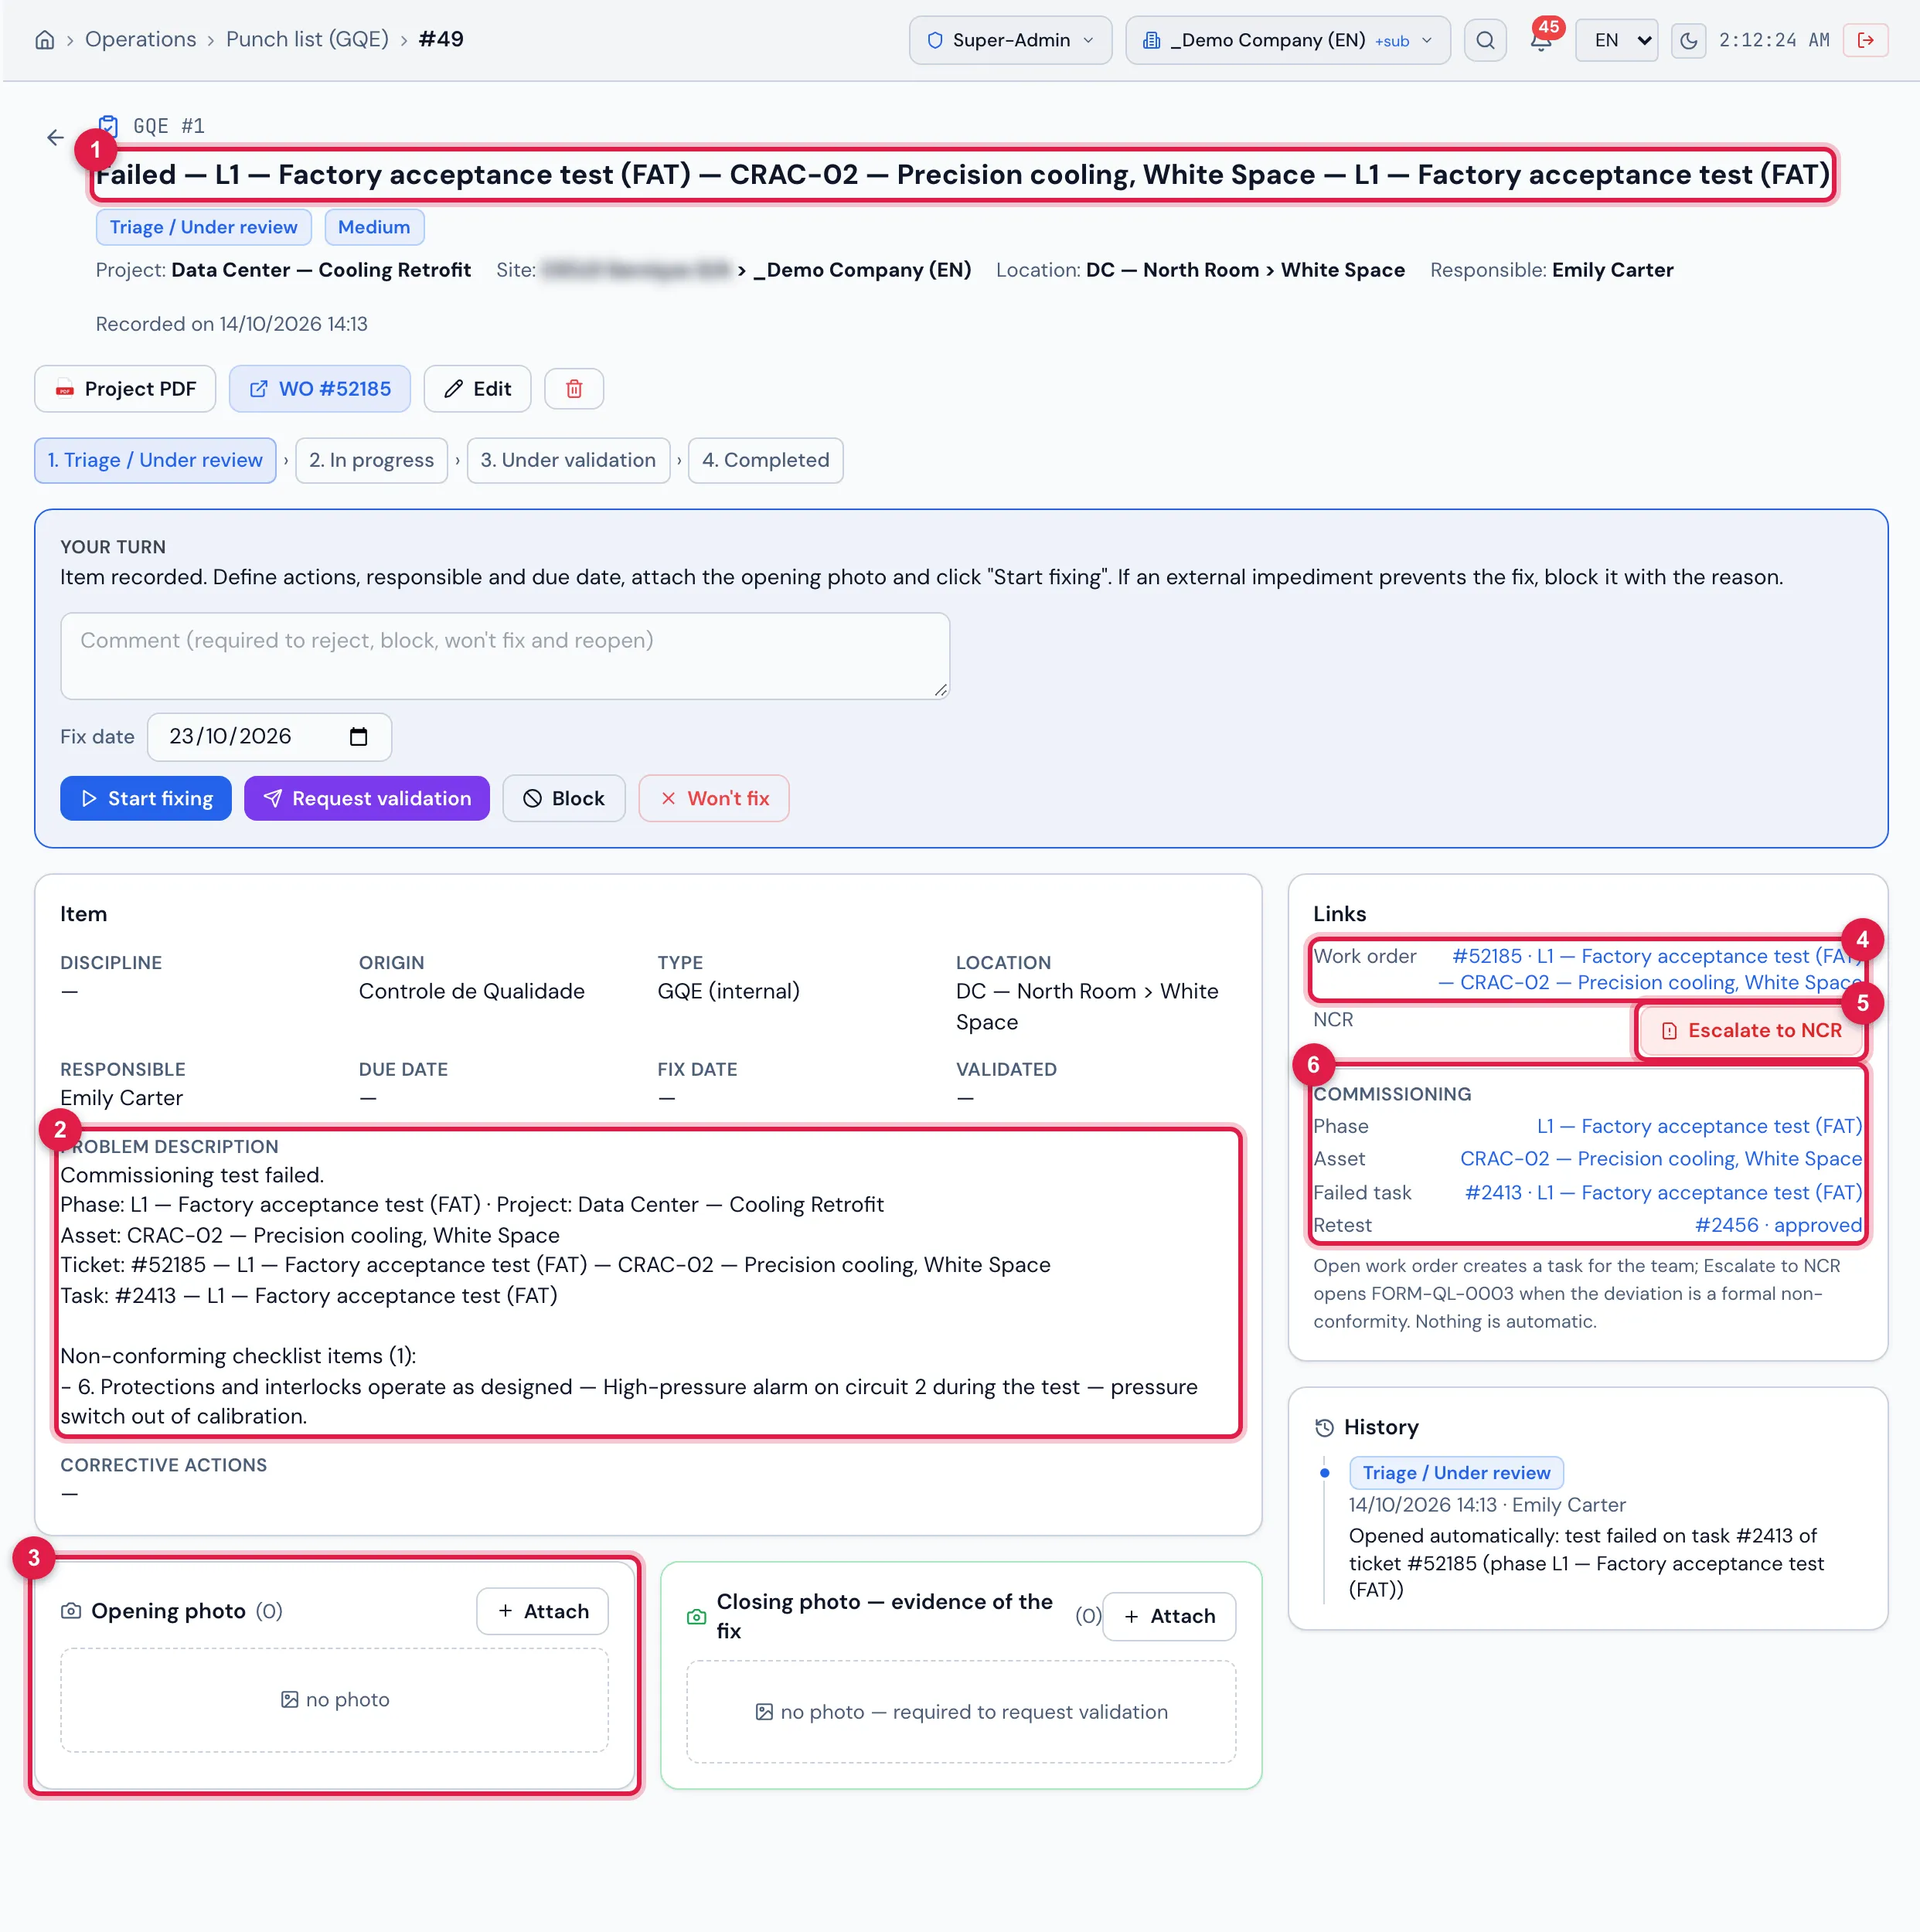The height and width of the screenshot is (1932, 1920).
Task: Toggle dark mode moon icon
Action: coord(1688,40)
